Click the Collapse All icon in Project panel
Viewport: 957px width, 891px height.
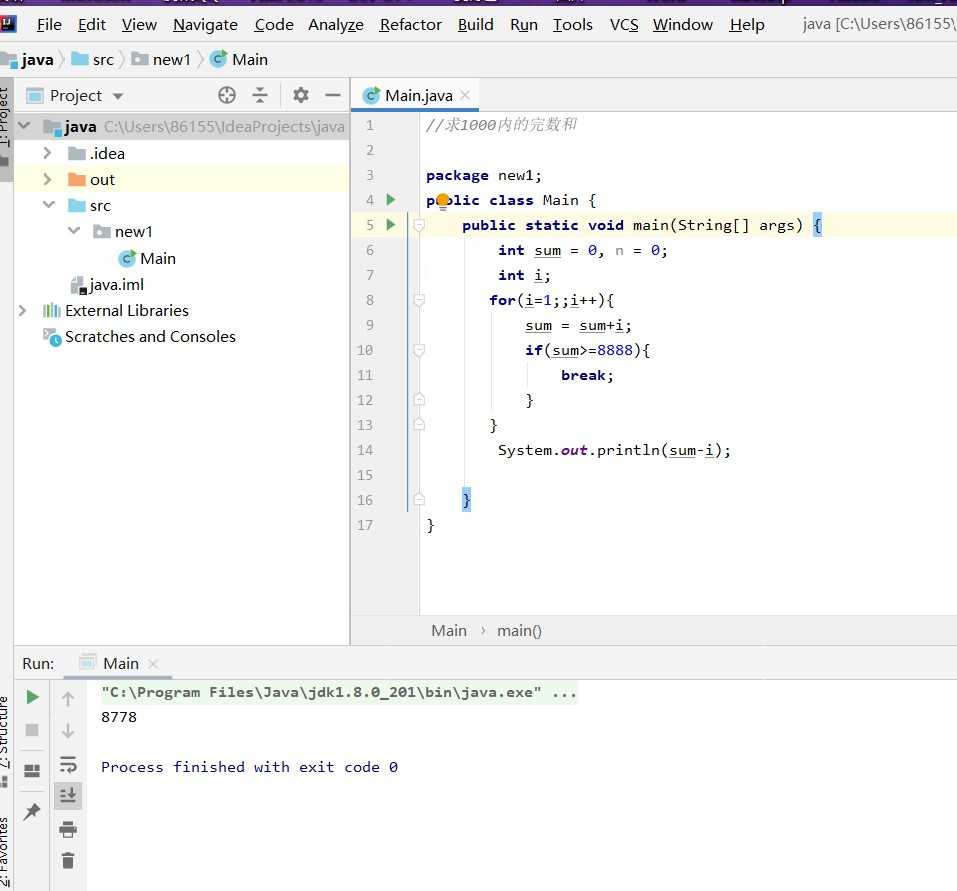coord(260,95)
